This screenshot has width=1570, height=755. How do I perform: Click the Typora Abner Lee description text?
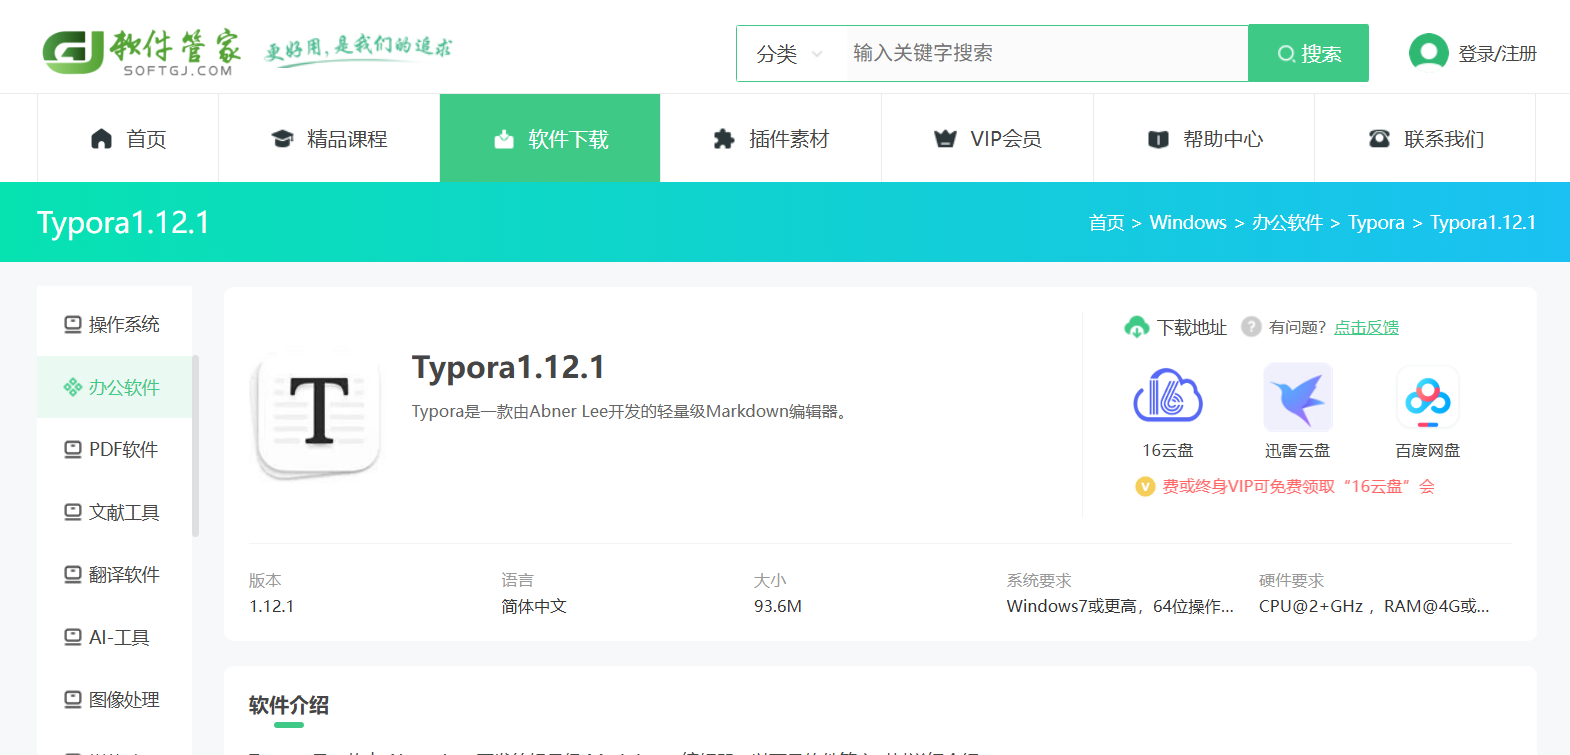coord(631,411)
